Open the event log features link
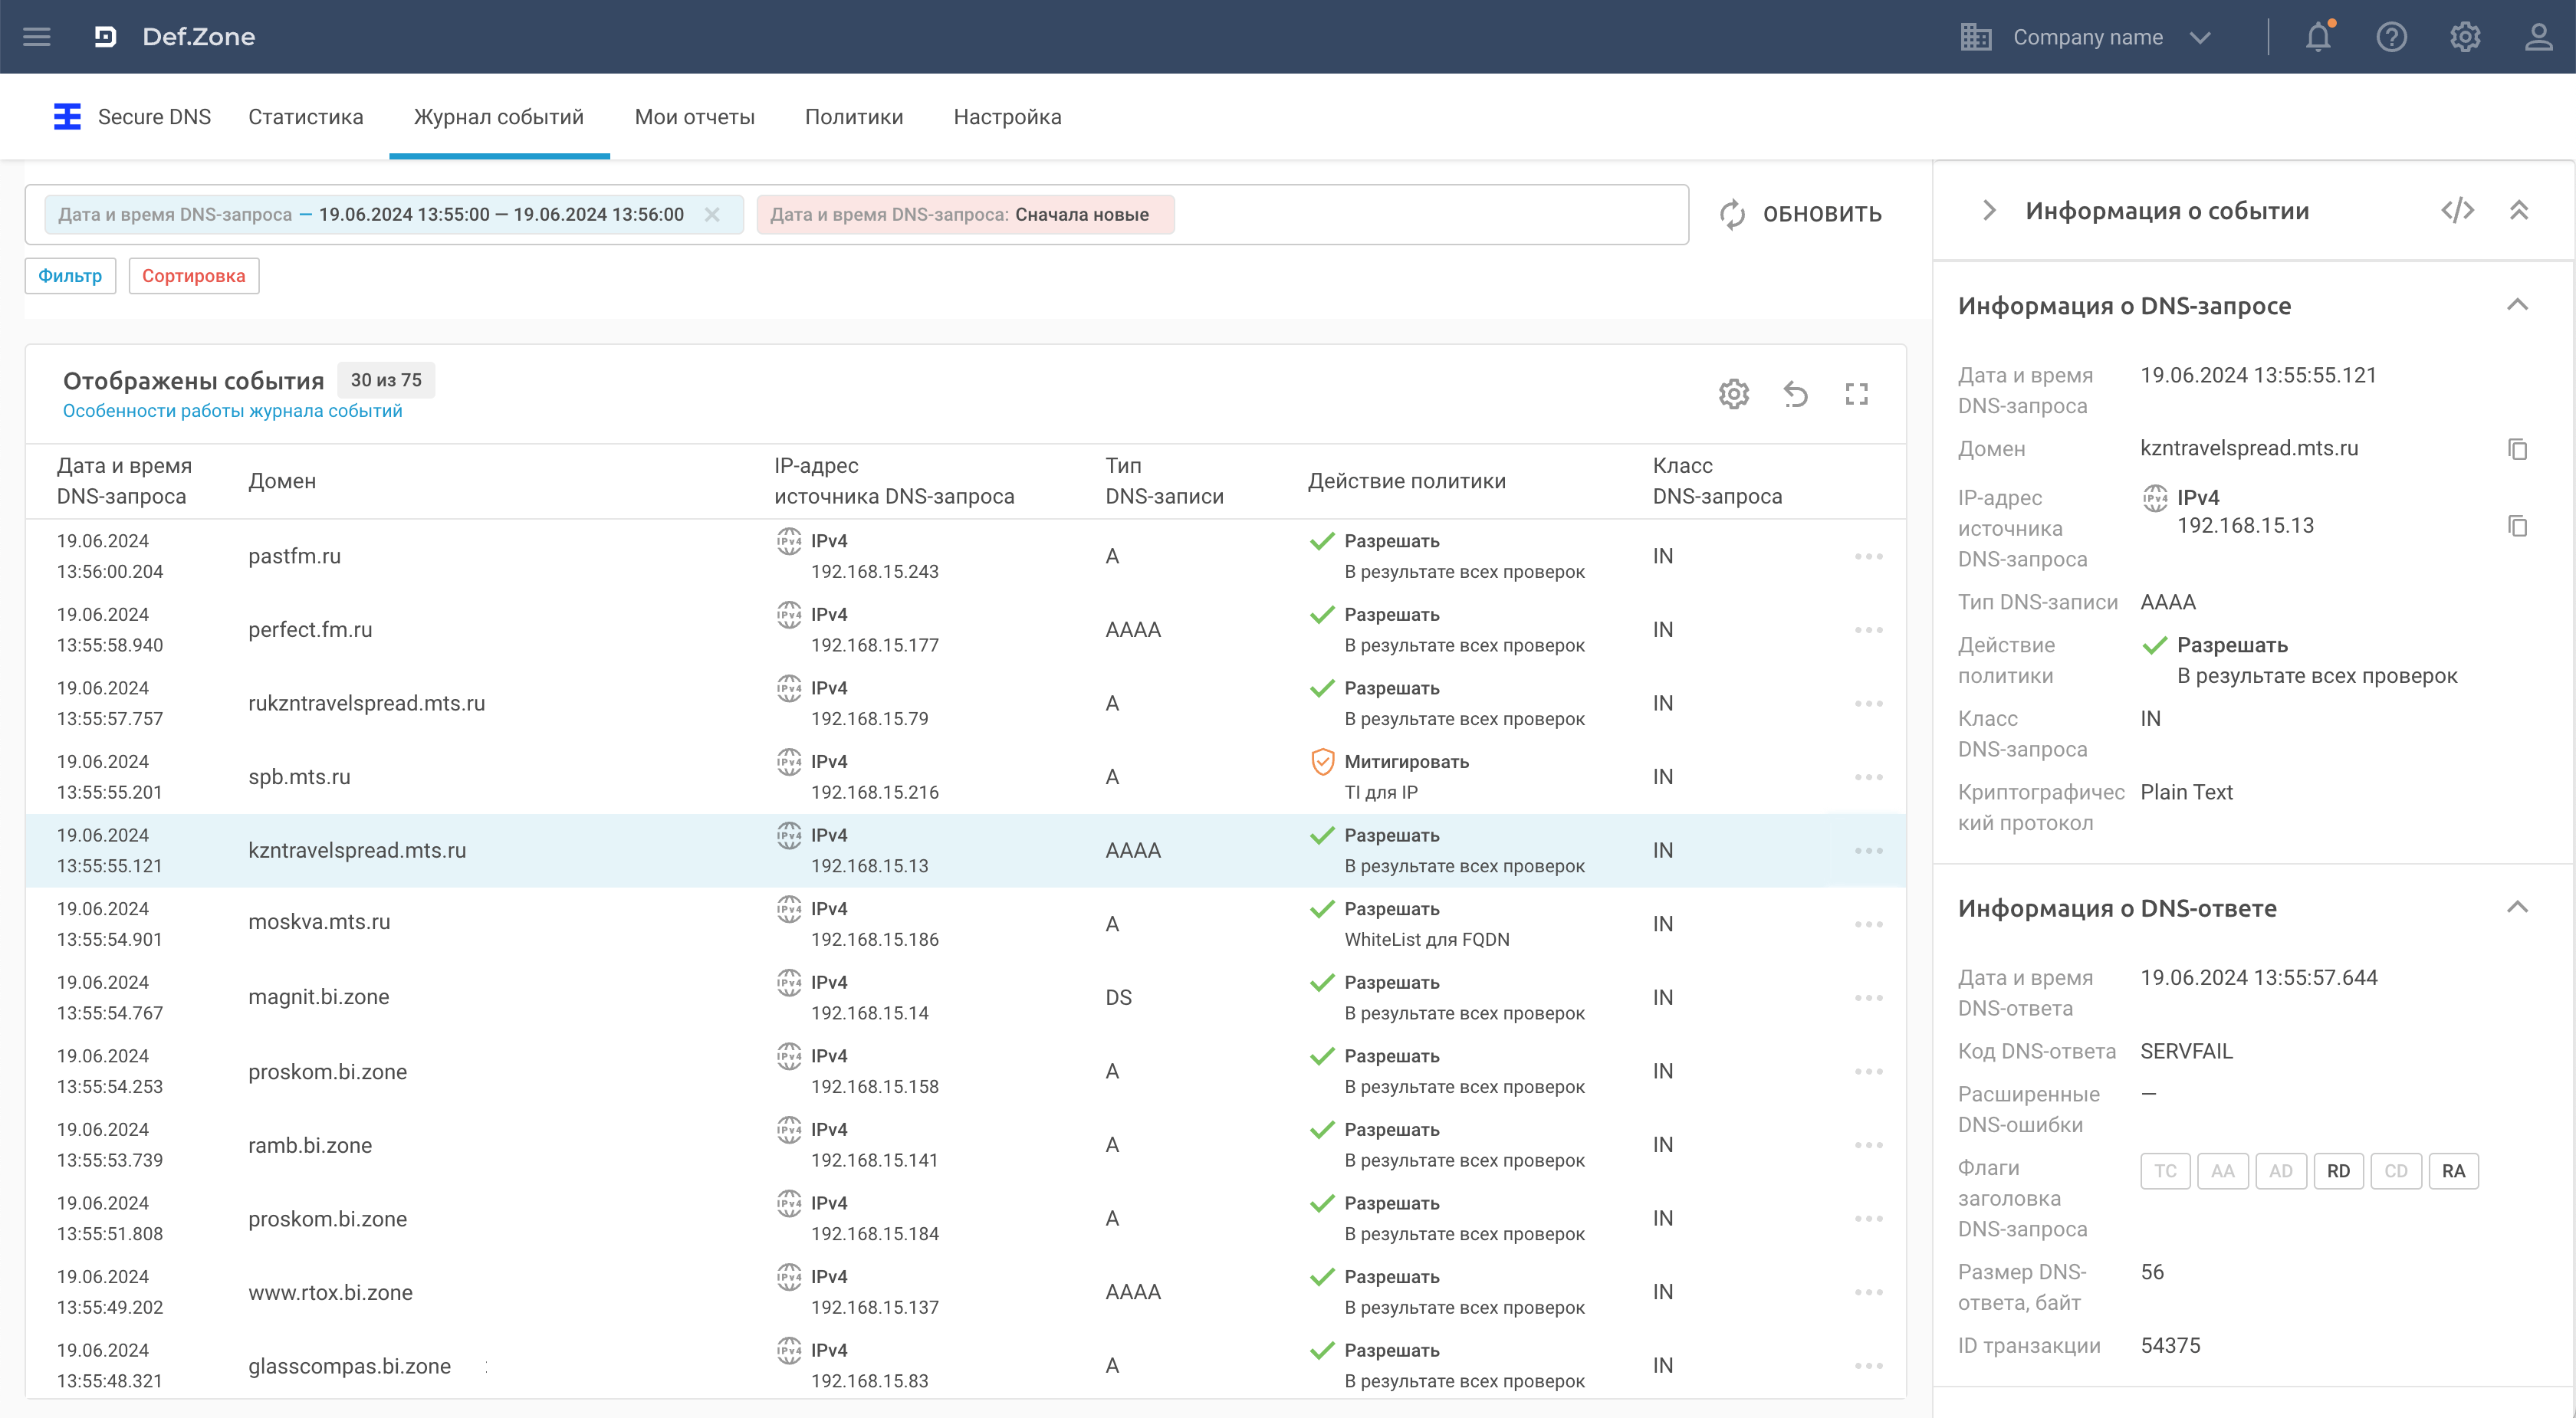2576x1418 pixels. [232, 411]
